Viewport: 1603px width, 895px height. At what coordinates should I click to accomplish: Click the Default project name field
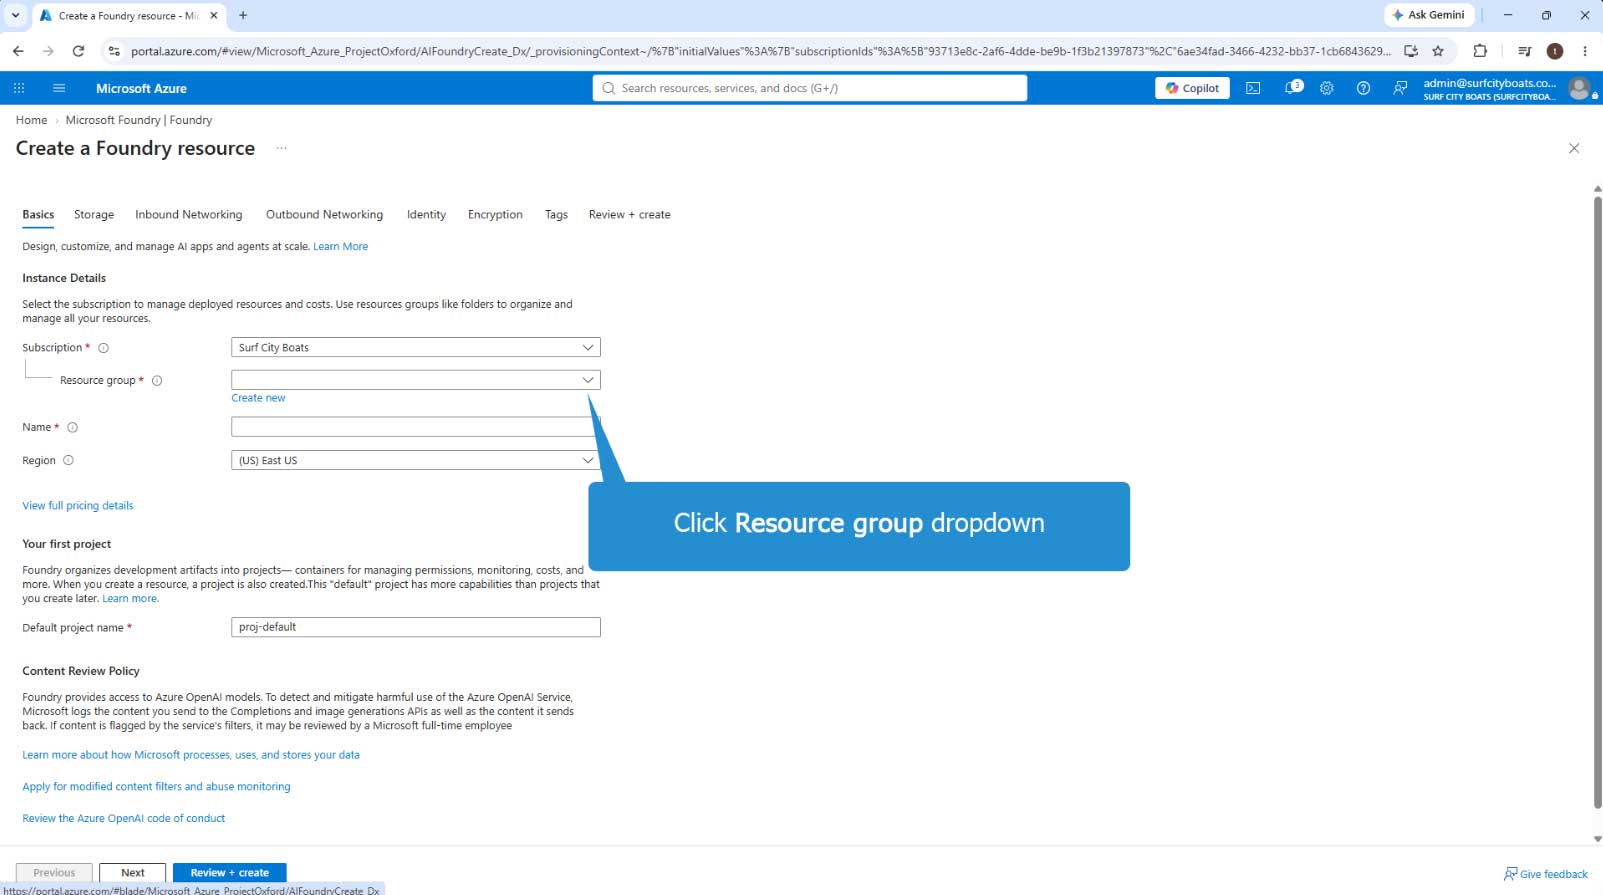[416, 627]
